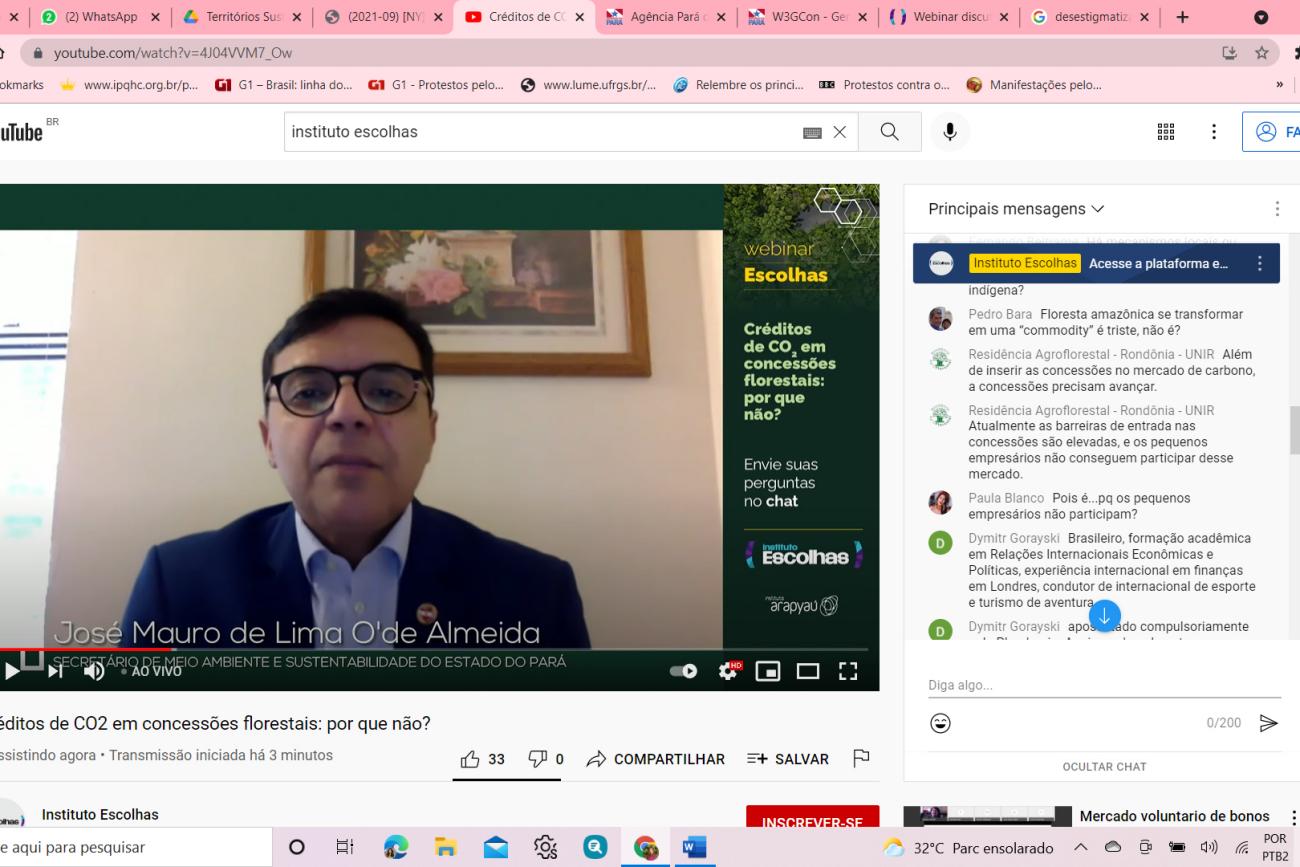Click the red video progress bar

click(85, 650)
